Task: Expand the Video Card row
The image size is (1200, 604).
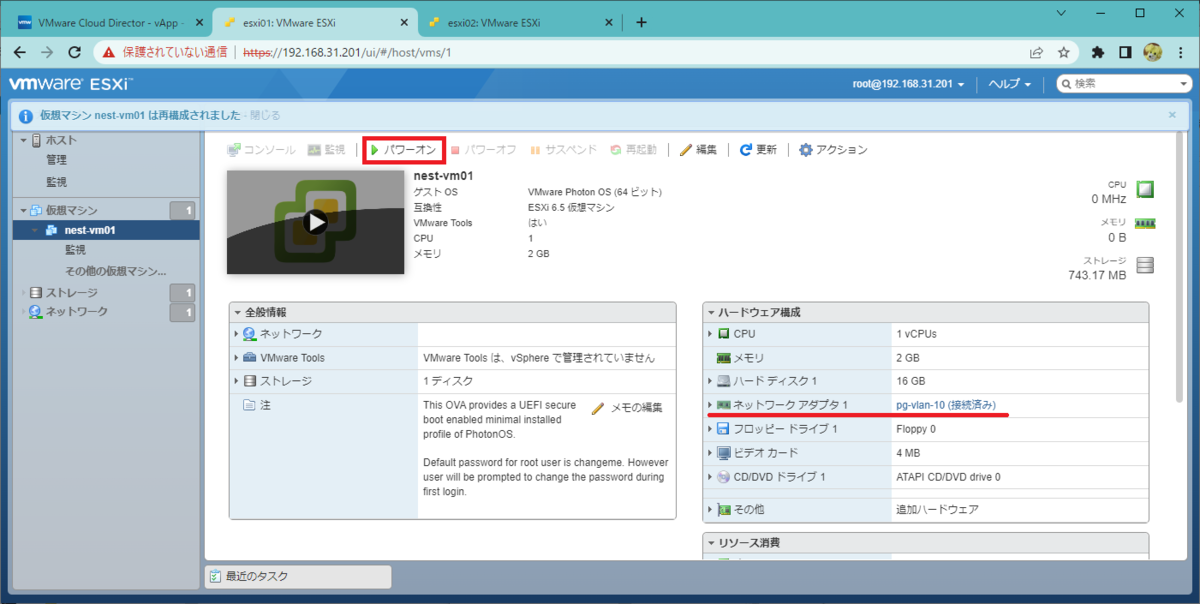Action: pos(711,453)
